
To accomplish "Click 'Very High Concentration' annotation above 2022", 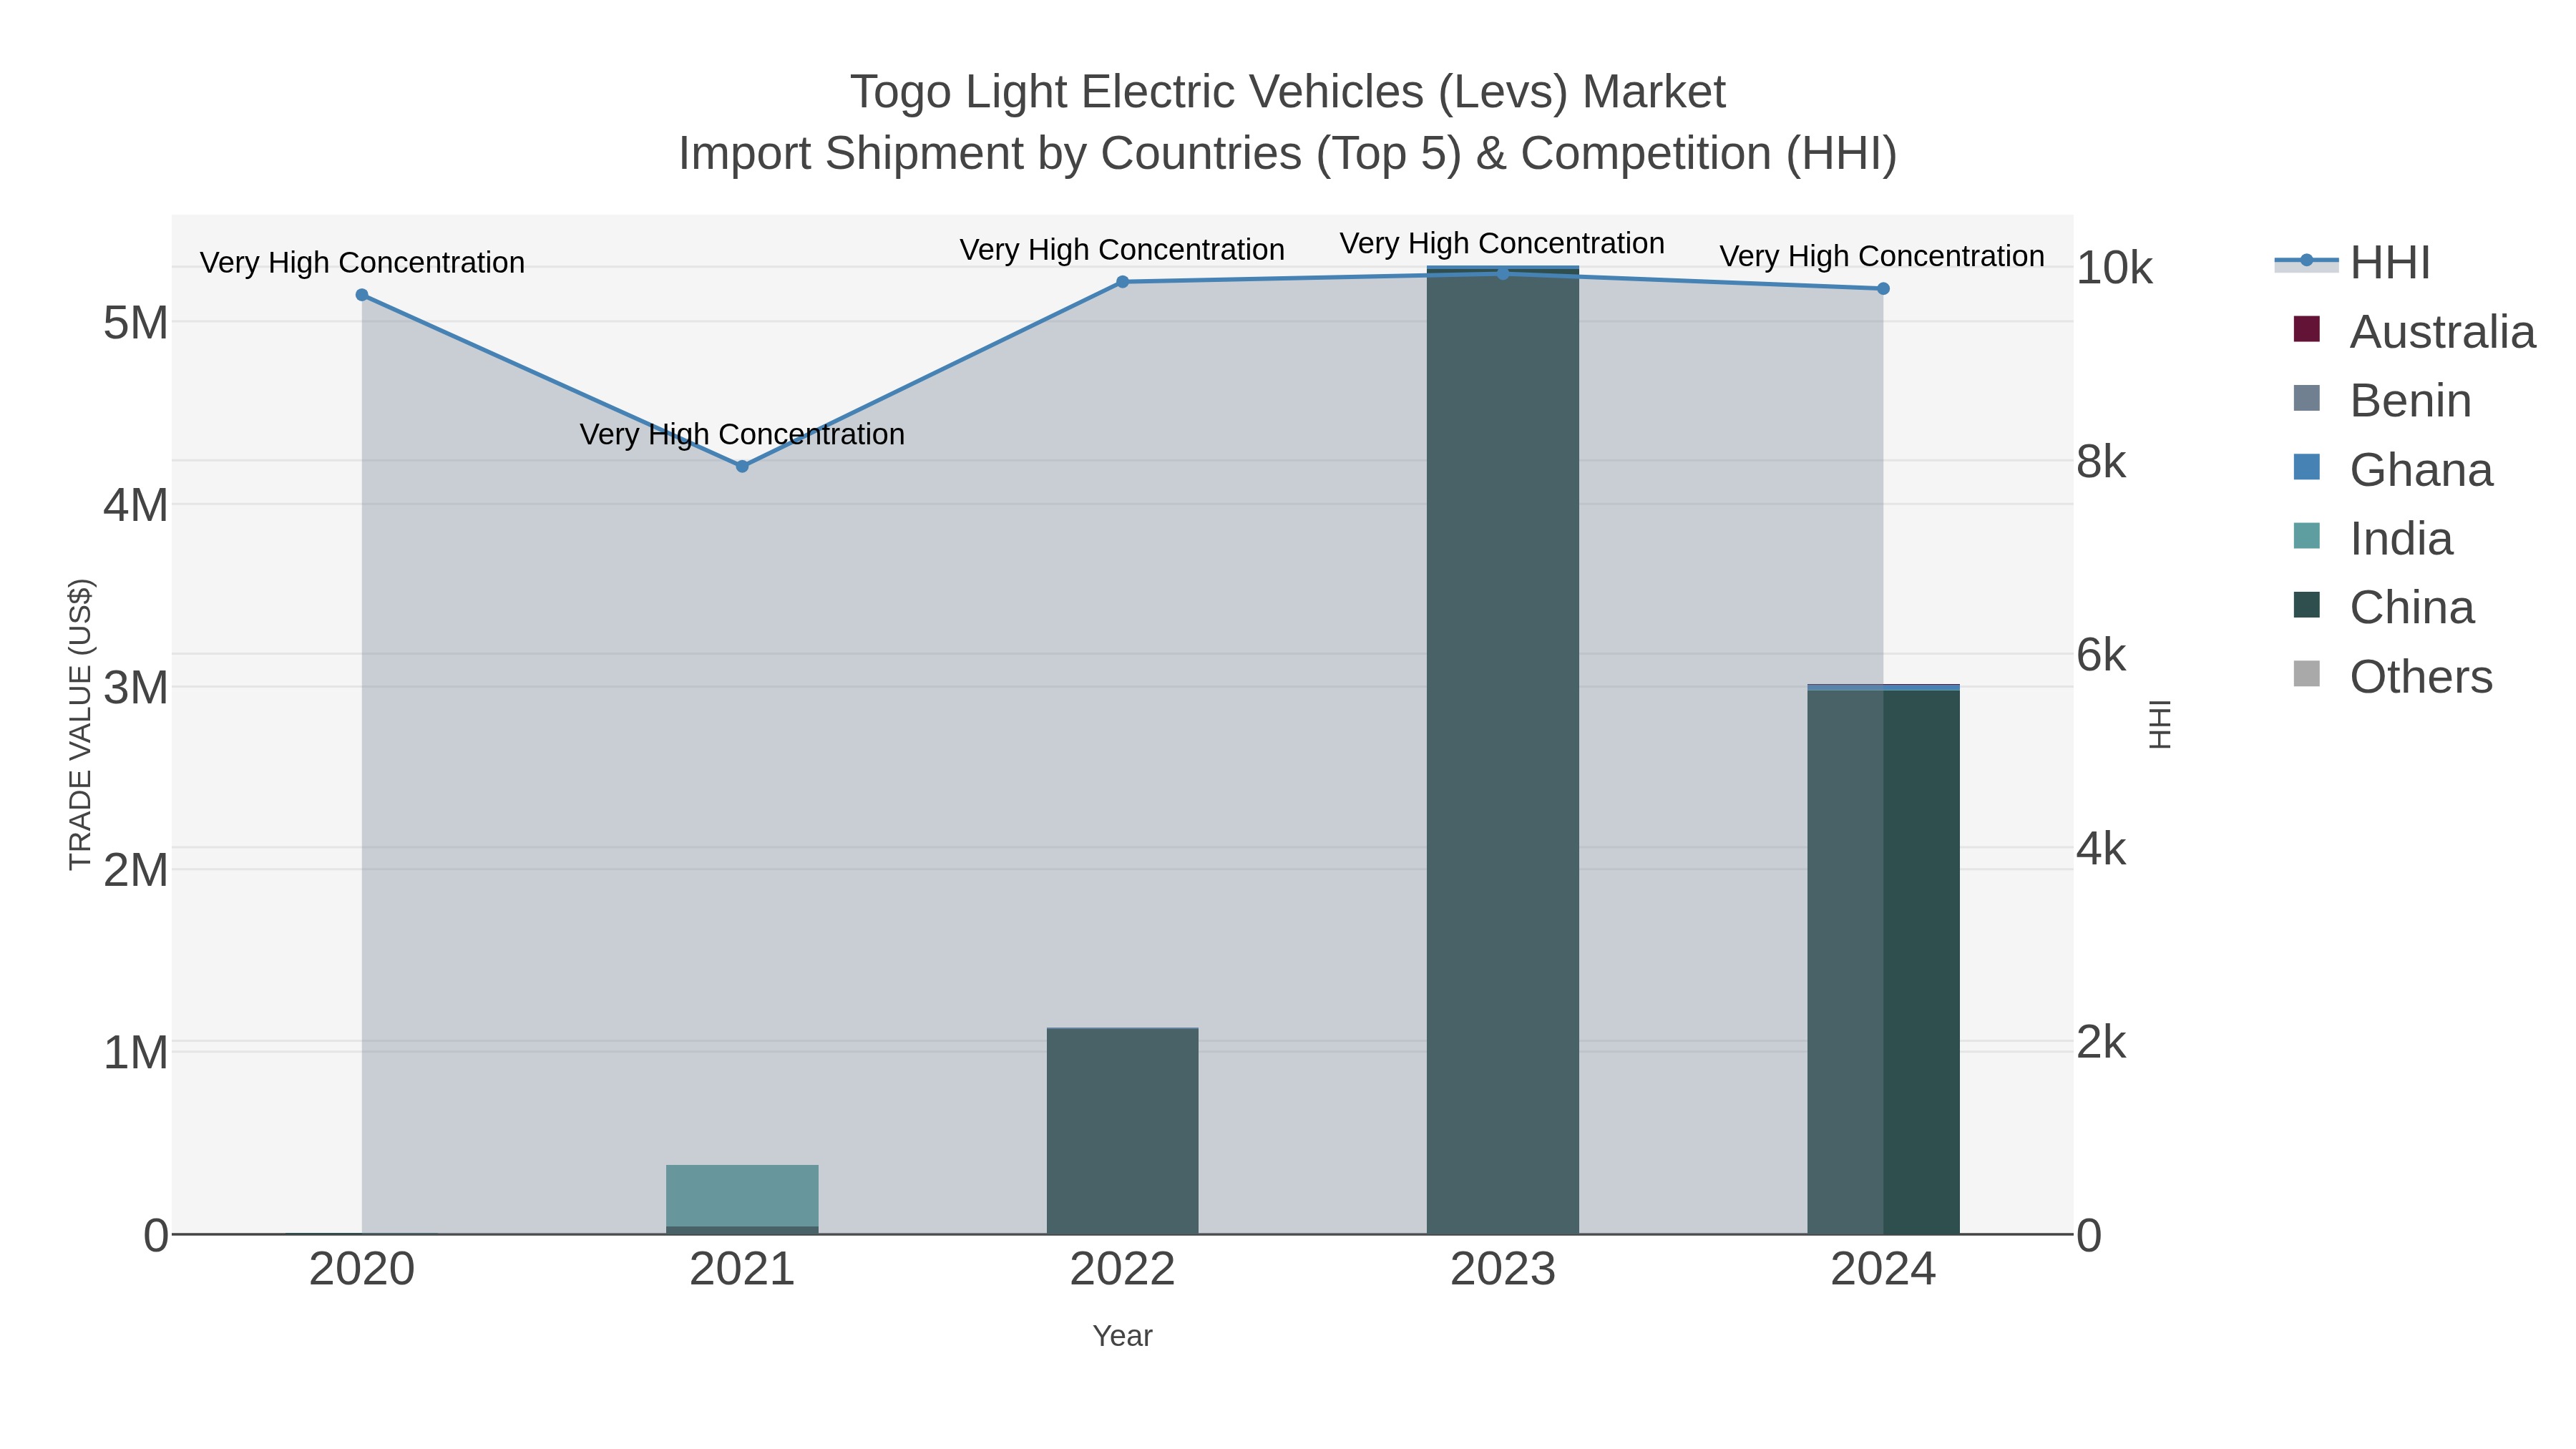I will 1122,250.
